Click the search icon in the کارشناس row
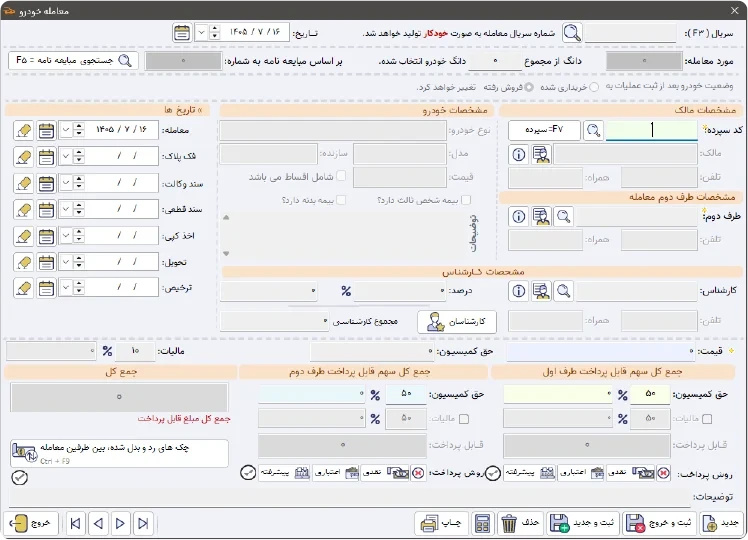Screen dimensions: 748x540 click(563, 291)
